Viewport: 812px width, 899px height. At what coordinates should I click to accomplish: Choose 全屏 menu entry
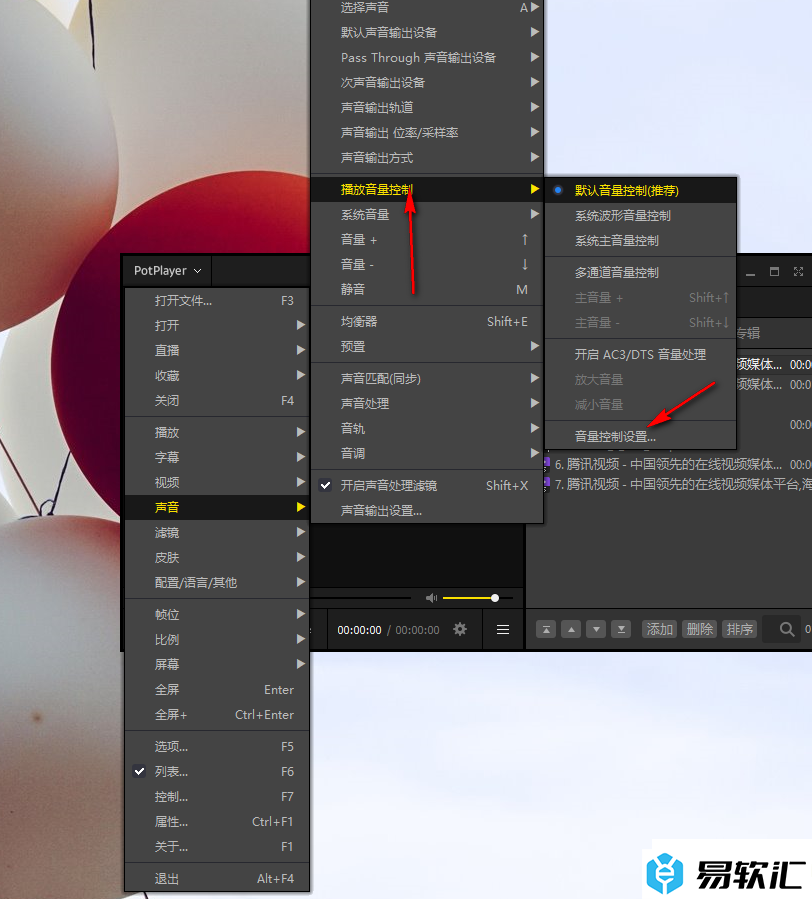217,690
